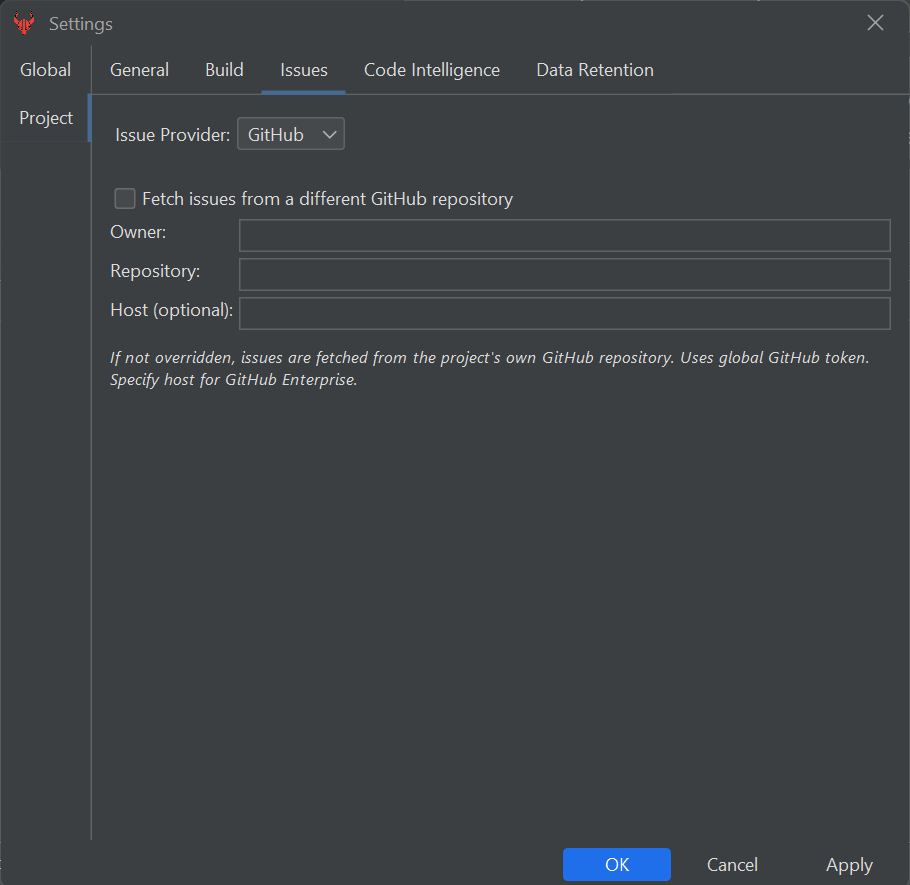Go to the Code Intelligence tab
This screenshot has width=910, height=885.
(431, 70)
